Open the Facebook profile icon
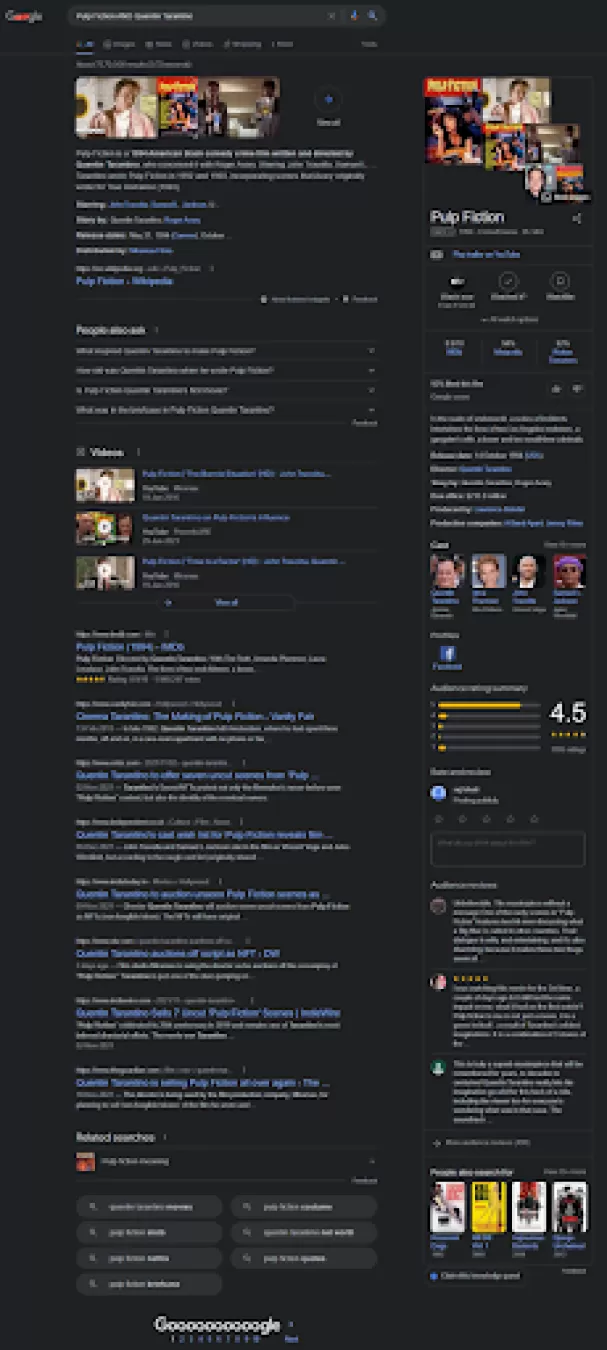Screen dimensions: 607x1350 446,654
